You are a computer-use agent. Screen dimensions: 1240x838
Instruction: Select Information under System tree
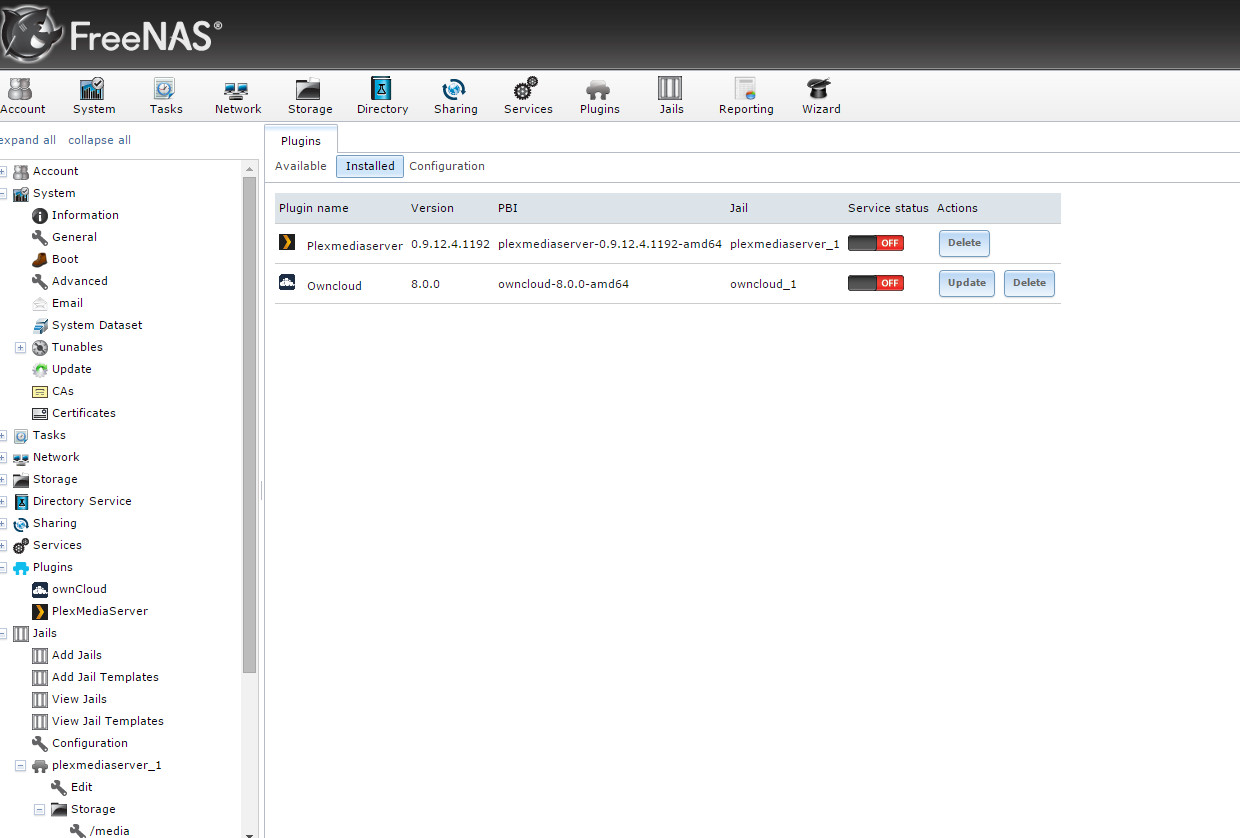tap(85, 215)
